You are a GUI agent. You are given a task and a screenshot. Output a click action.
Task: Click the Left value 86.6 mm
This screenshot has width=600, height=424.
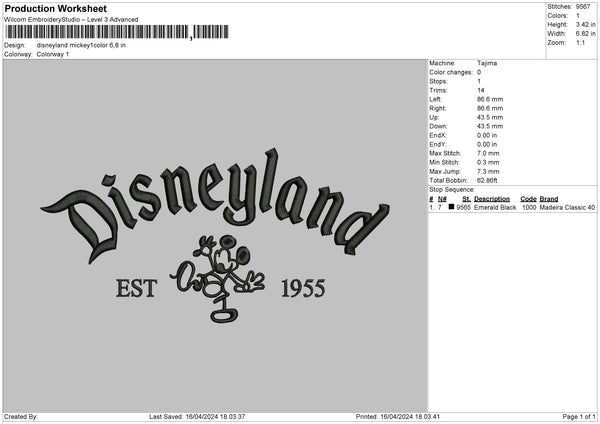490,99
